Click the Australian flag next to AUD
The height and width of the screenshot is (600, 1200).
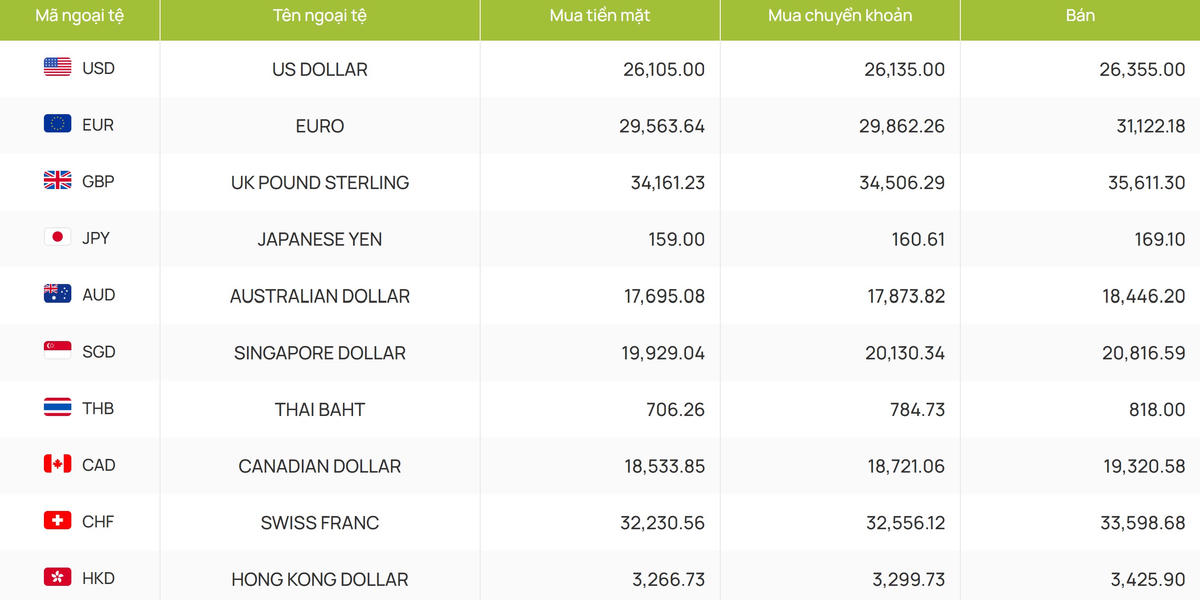pyautogui.click(x=57, y=294)
